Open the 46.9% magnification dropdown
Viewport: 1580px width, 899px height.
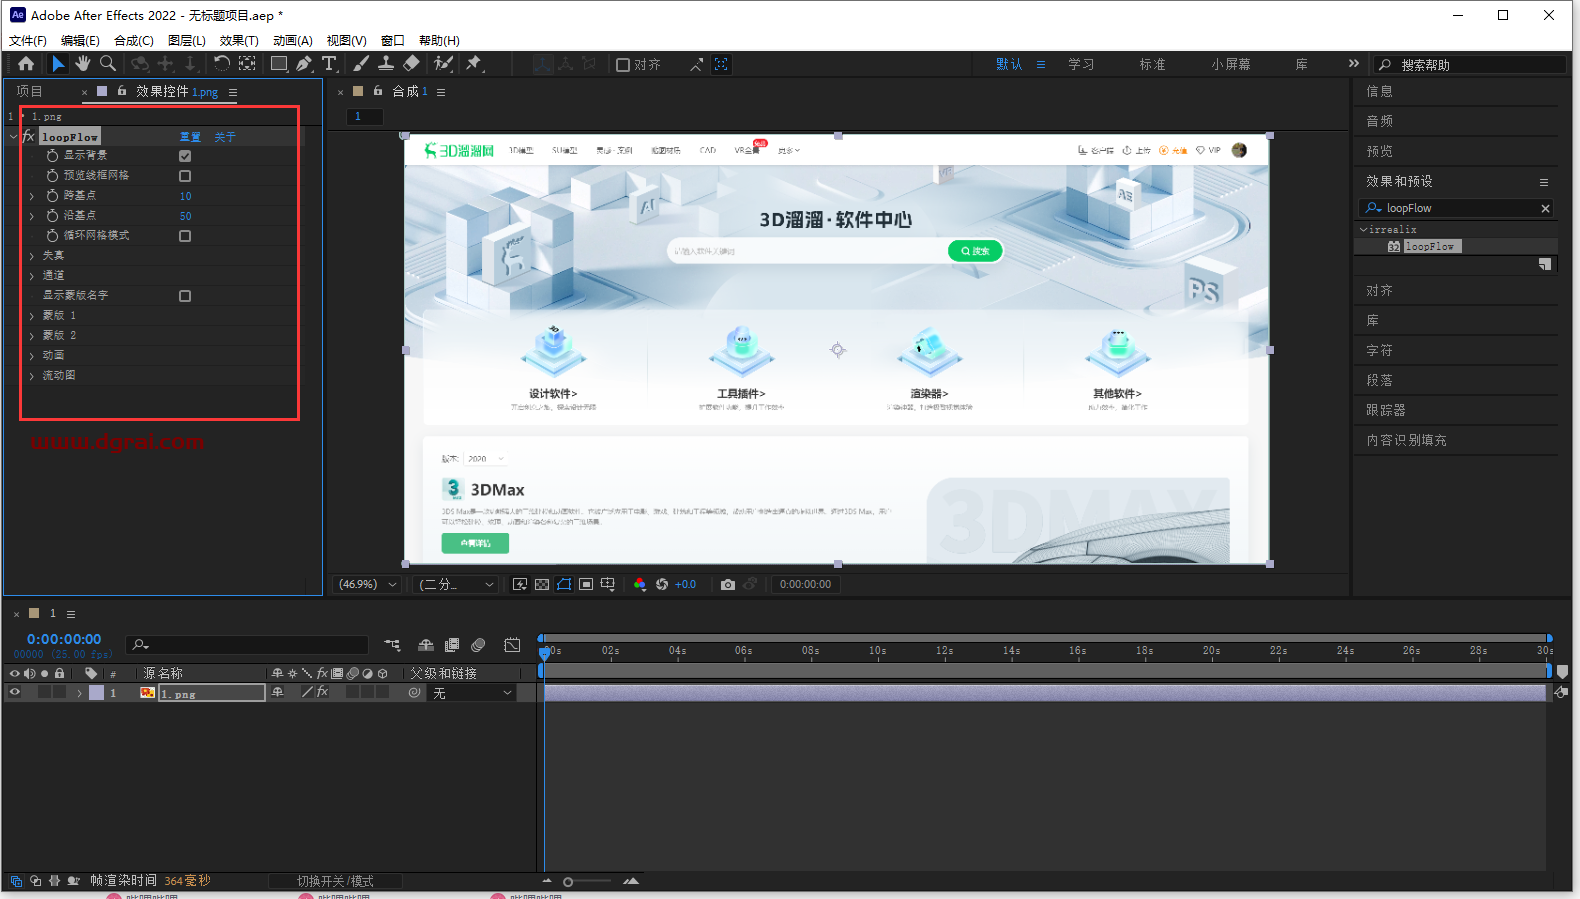point(367,585)
